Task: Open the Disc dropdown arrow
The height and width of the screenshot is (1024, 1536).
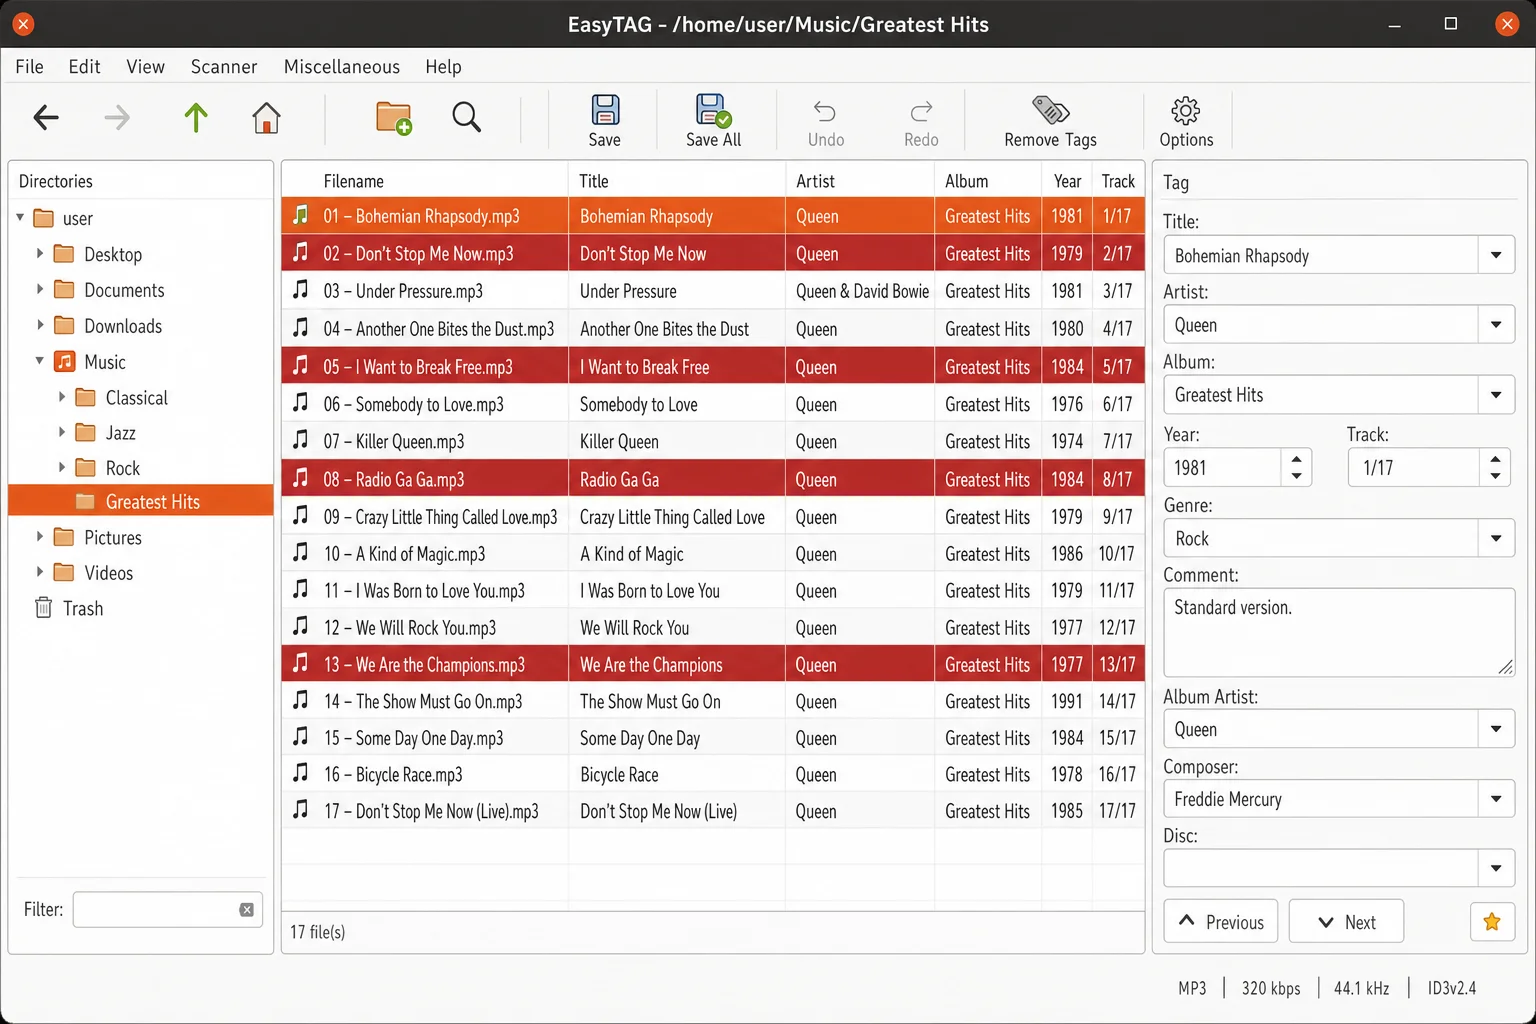Action: [x=1496, y=868]
